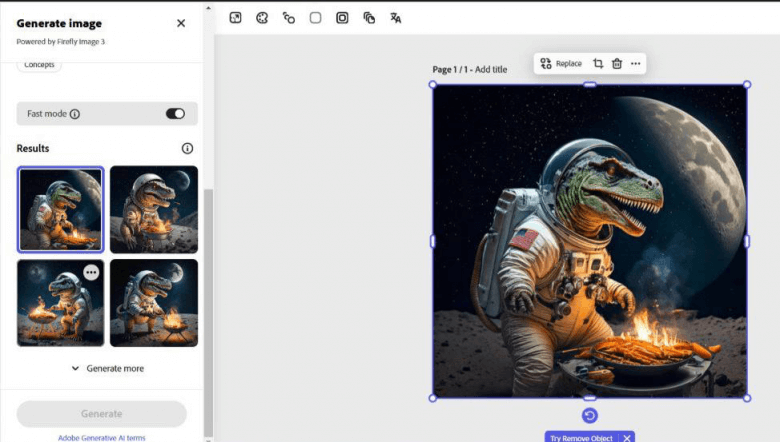This screenshot has width=780, height=442.
Task: Click the rounded square shape icon in toolbar
Action: click(315, 18)
